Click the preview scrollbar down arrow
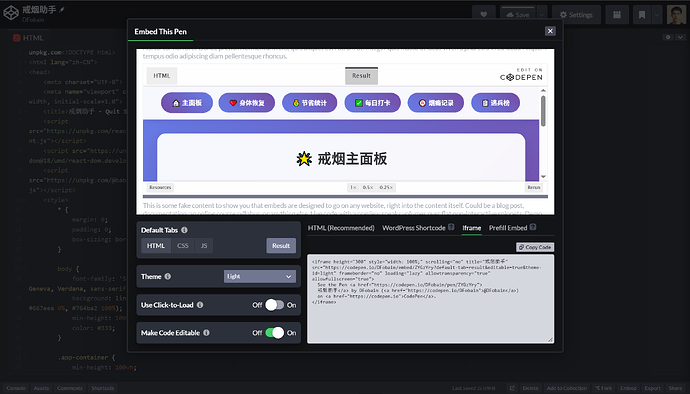The image size is (690, 394). pos(543,176)
